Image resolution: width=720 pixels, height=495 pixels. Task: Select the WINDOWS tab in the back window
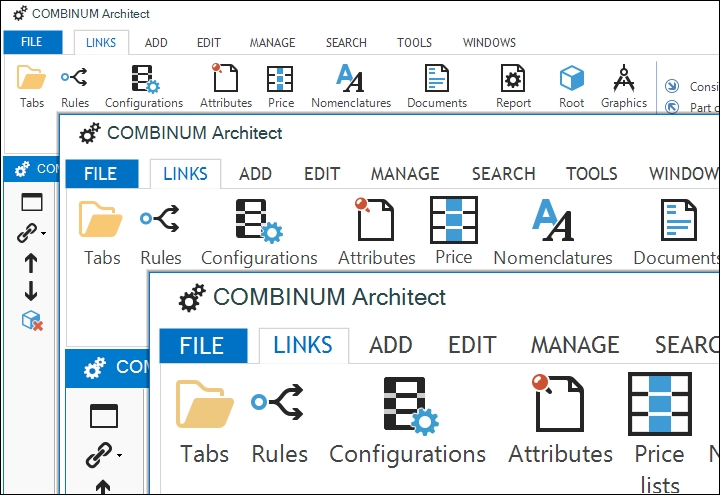(x=489, y=43)
